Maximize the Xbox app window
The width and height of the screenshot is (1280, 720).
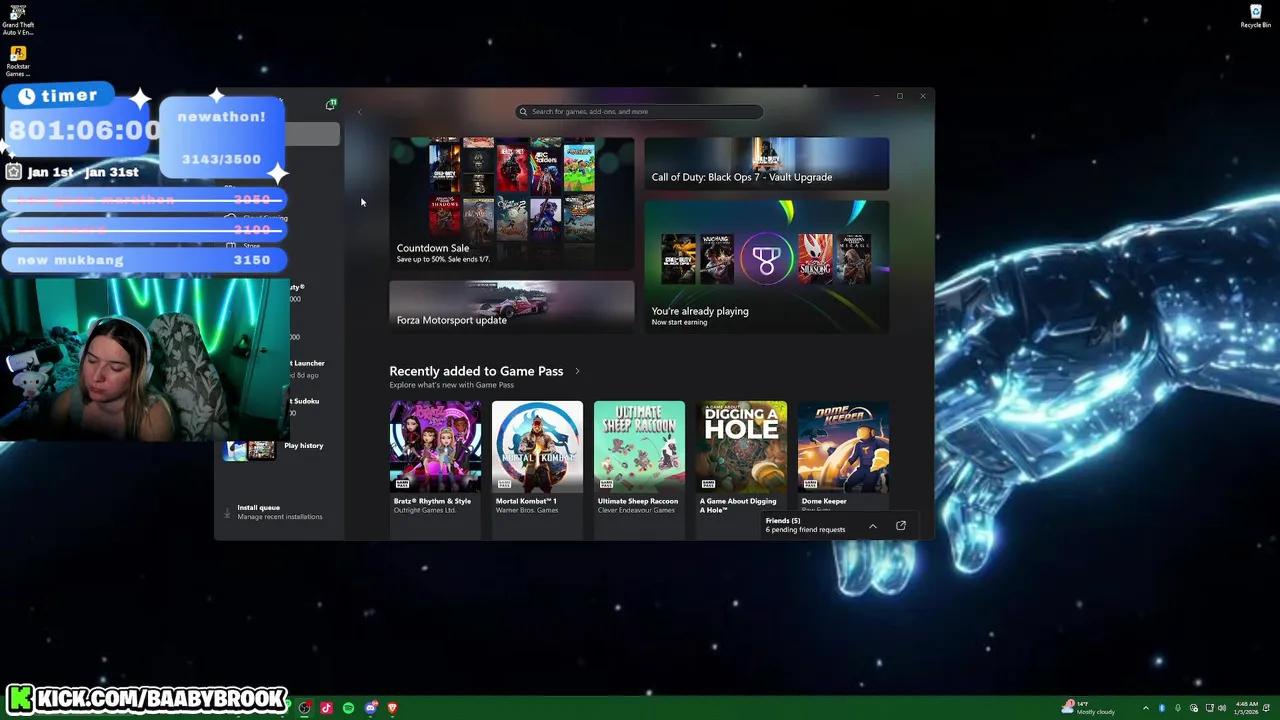point(899,96)
